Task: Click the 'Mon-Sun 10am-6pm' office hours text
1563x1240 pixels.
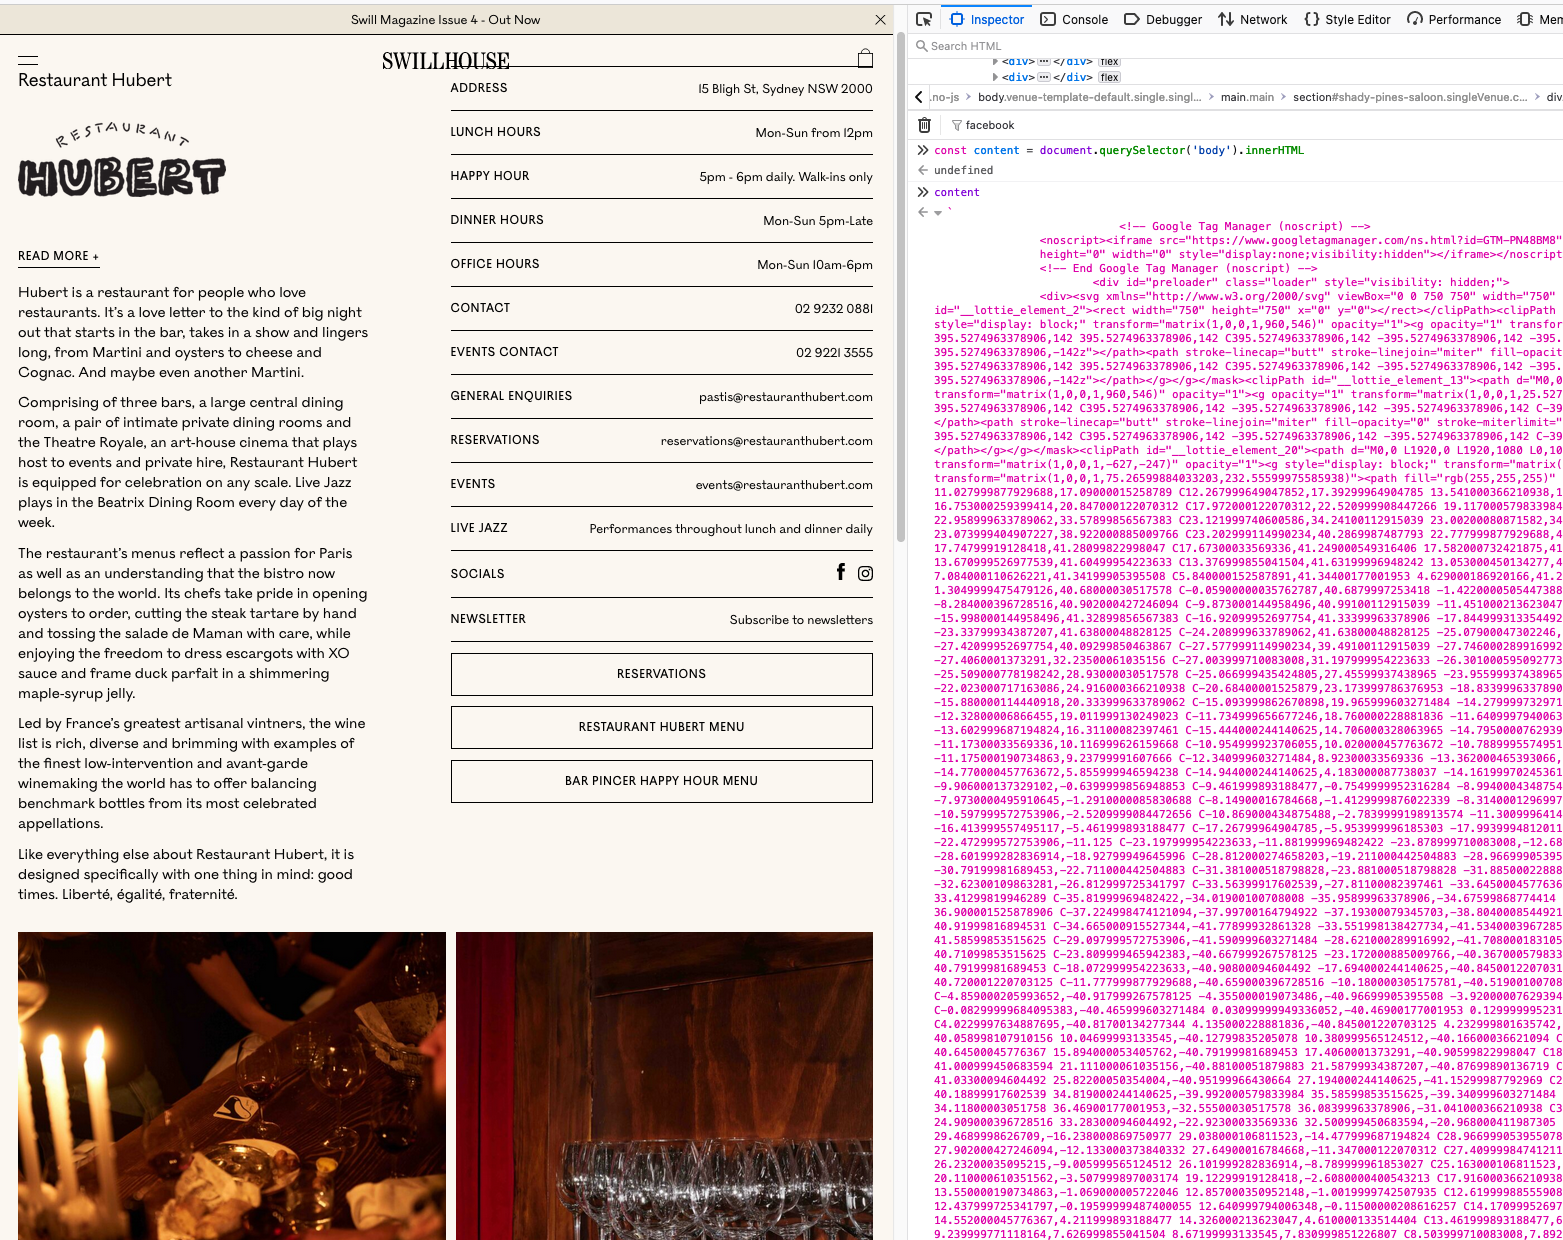Action: (815, 265)
